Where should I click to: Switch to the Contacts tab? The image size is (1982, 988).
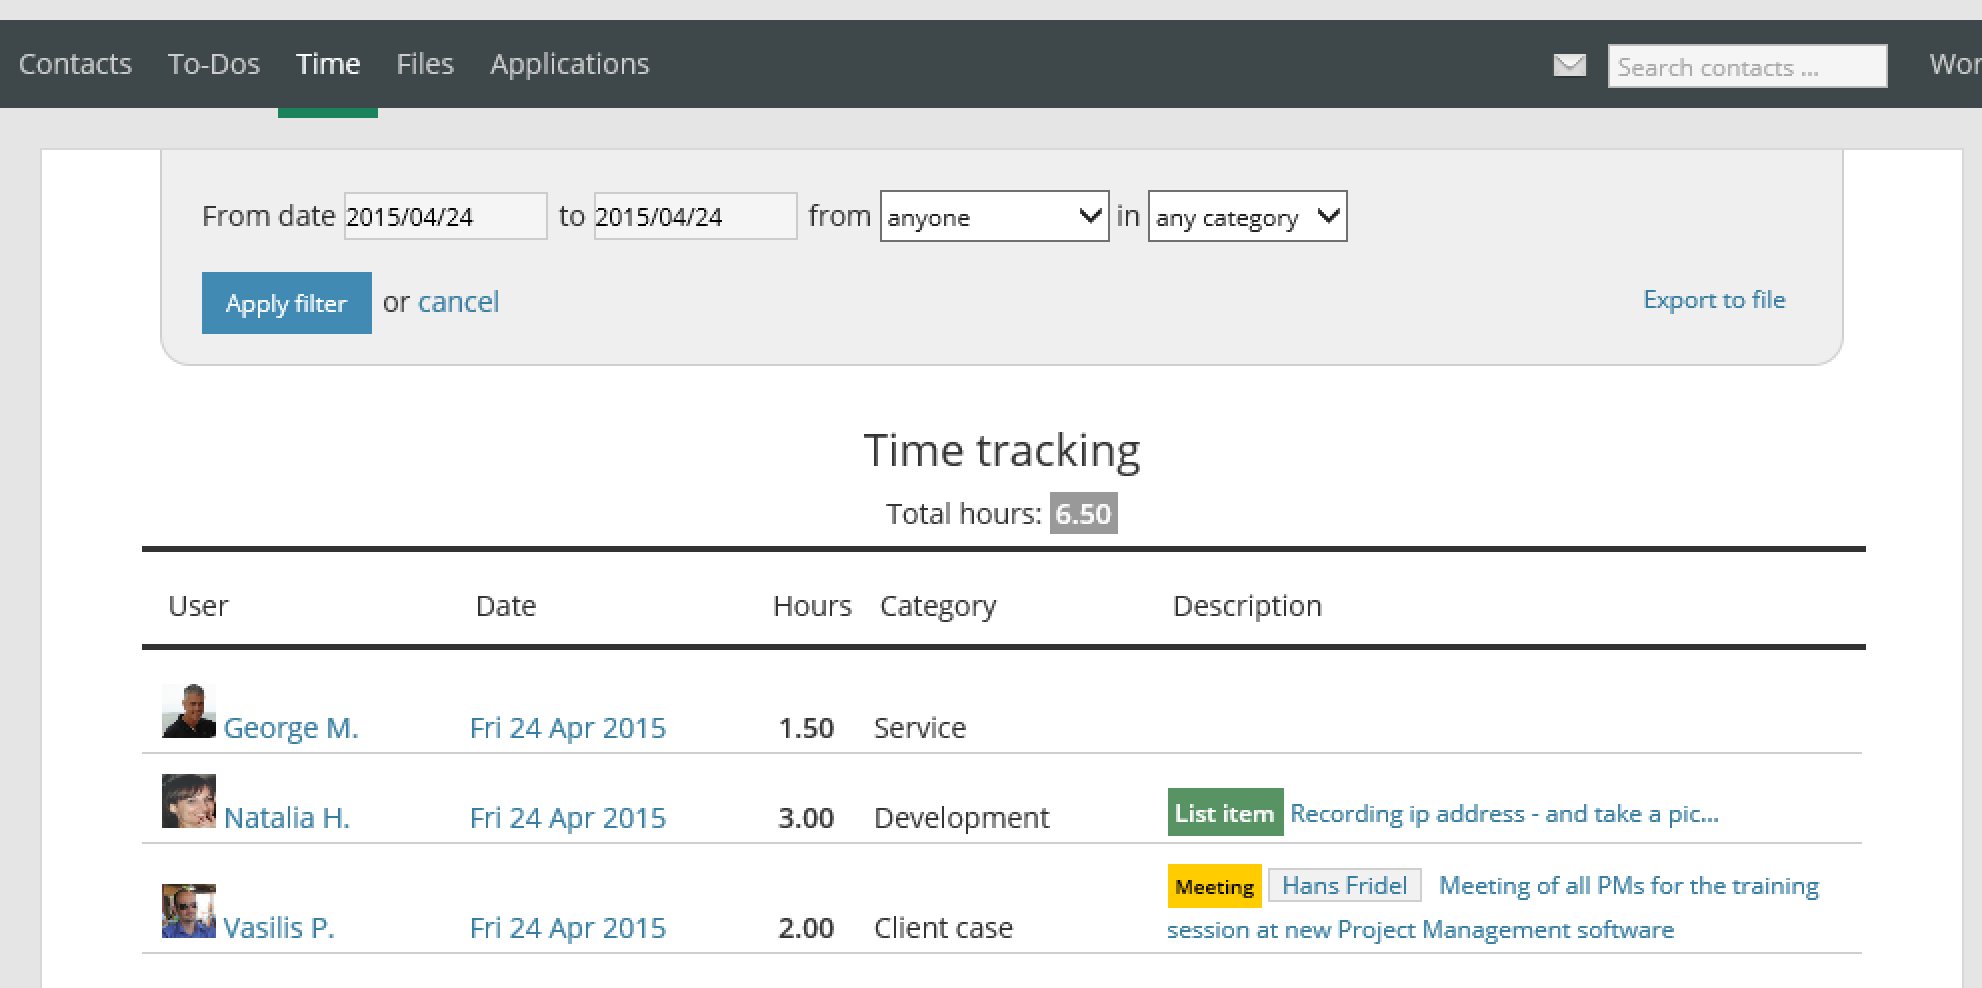75,64
